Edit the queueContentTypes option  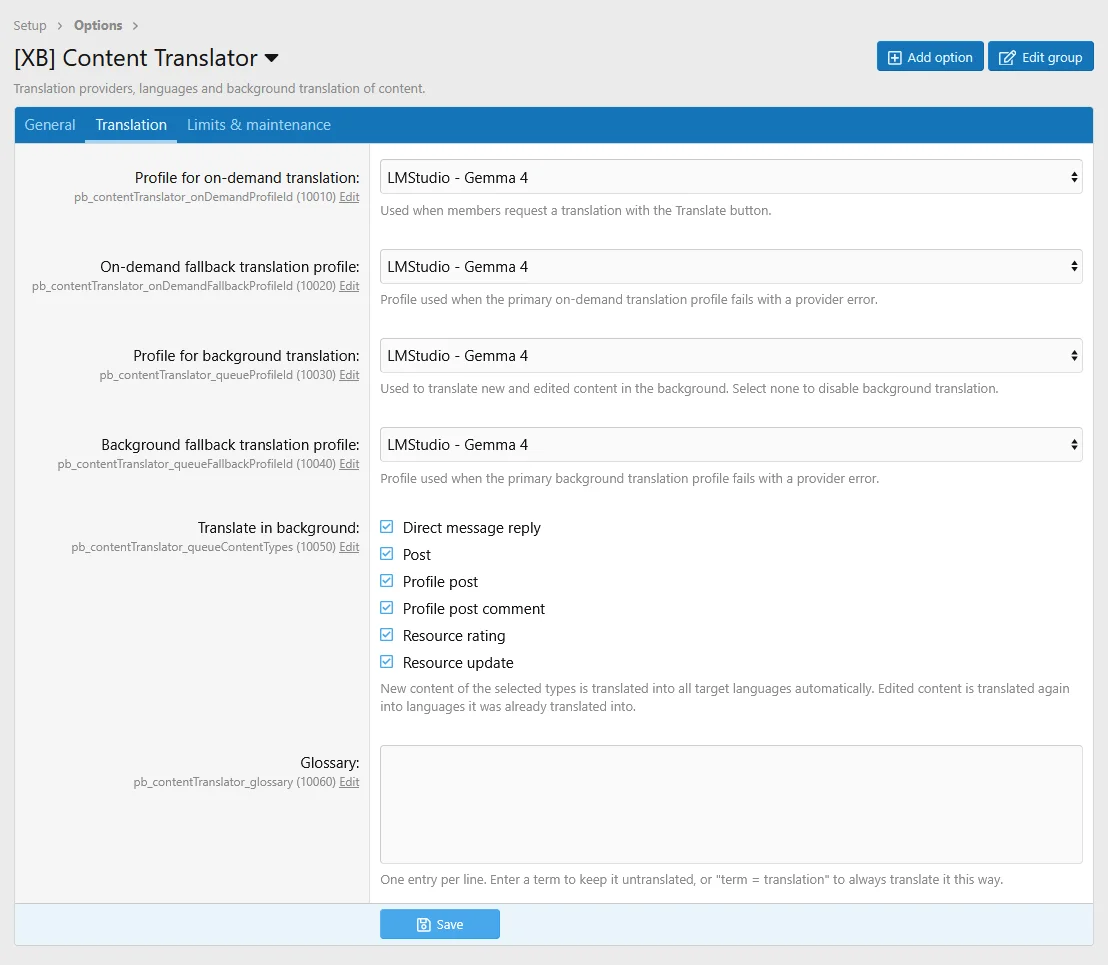[349, 547]
